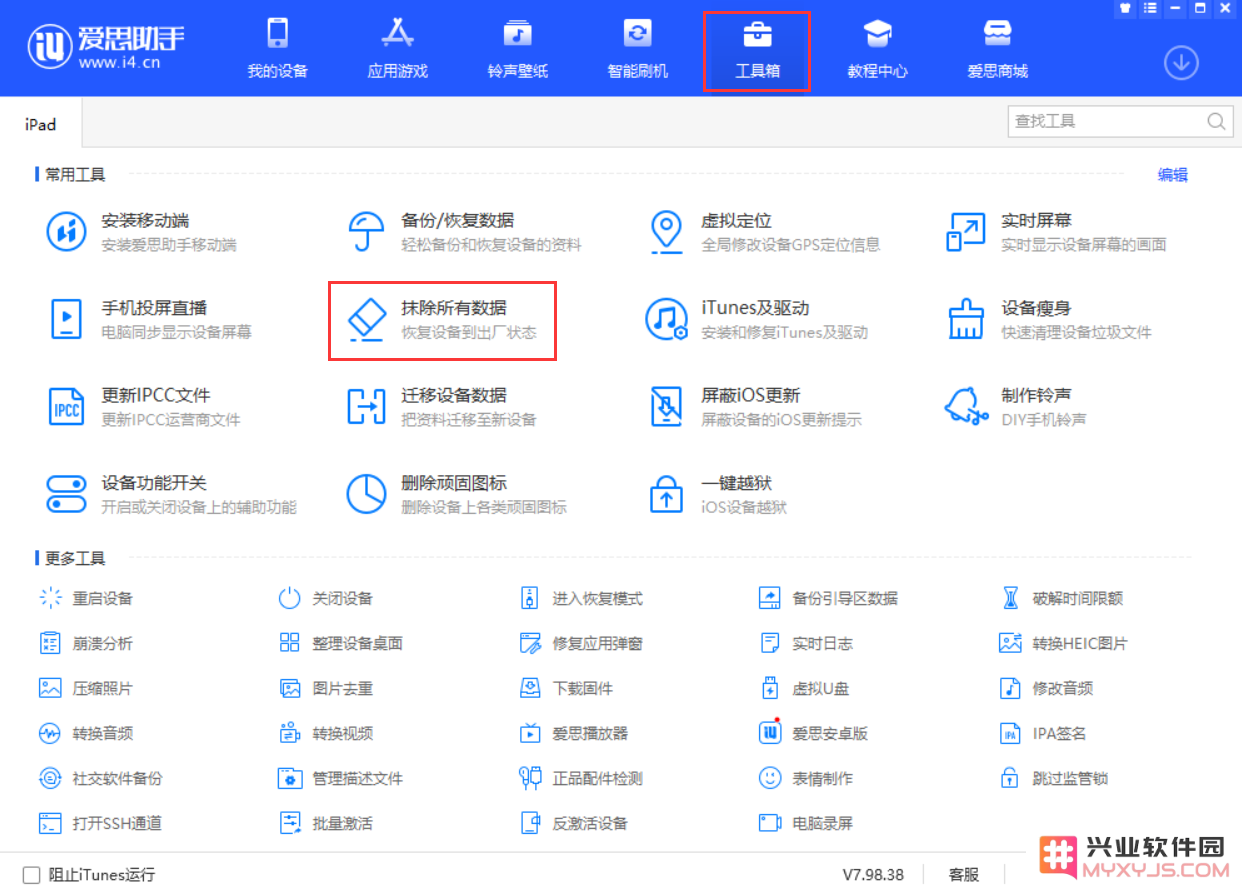Open 图片去重 tool
Screen dimensions: 1242x894
pos(326,688)
